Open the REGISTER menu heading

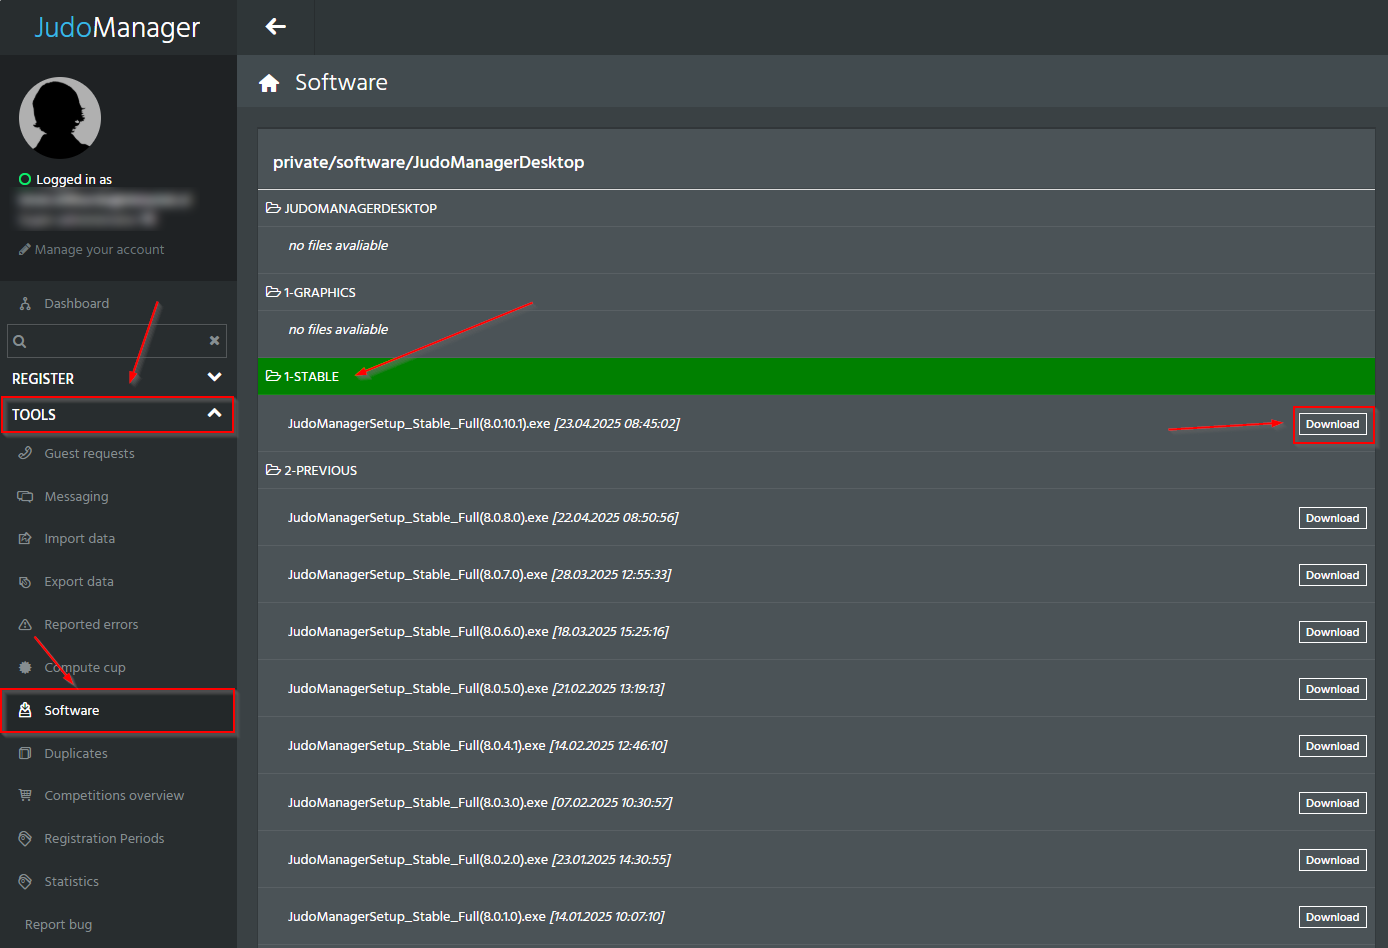click(x=43, y=379)
